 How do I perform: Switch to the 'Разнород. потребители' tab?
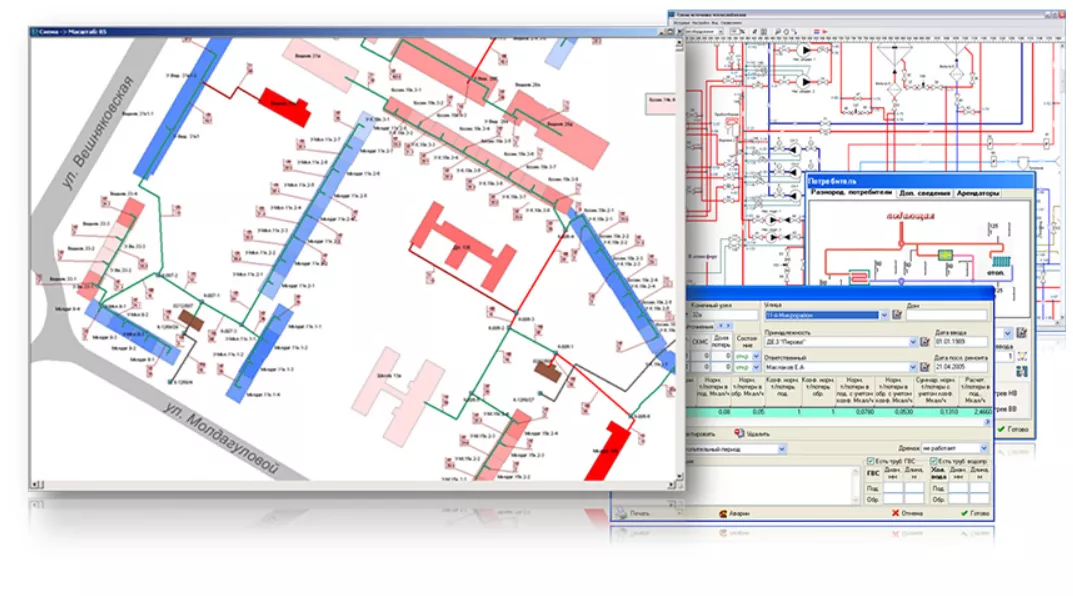[851, 193]
